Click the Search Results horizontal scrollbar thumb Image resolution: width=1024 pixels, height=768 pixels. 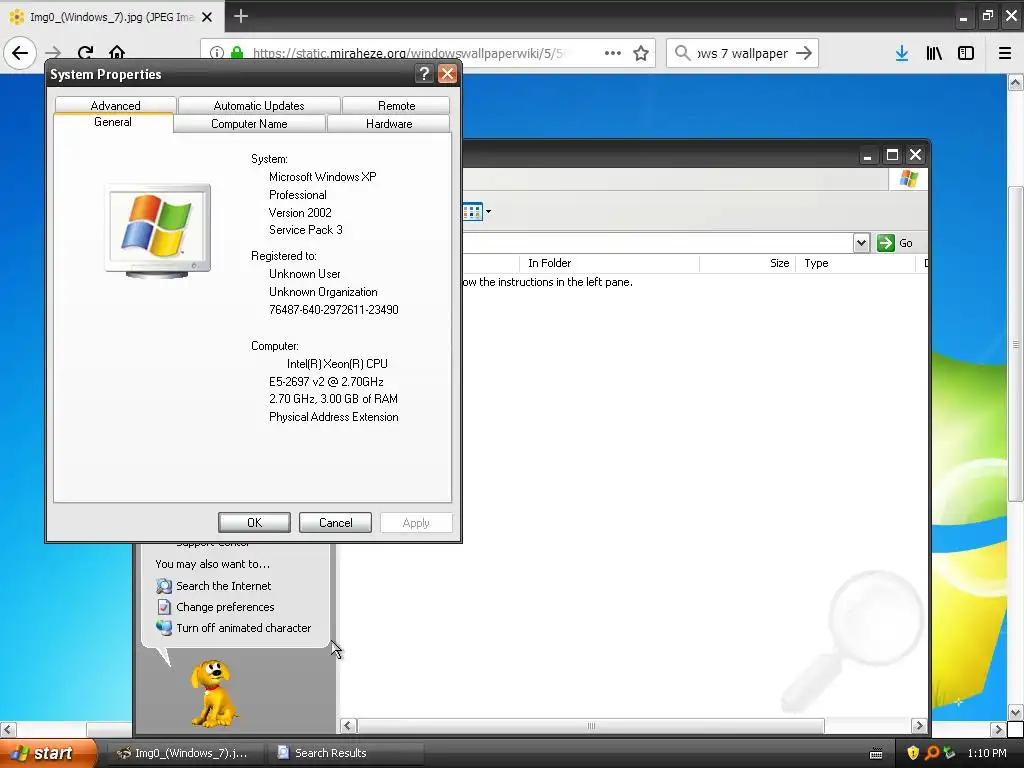click(x=591, y=726)
